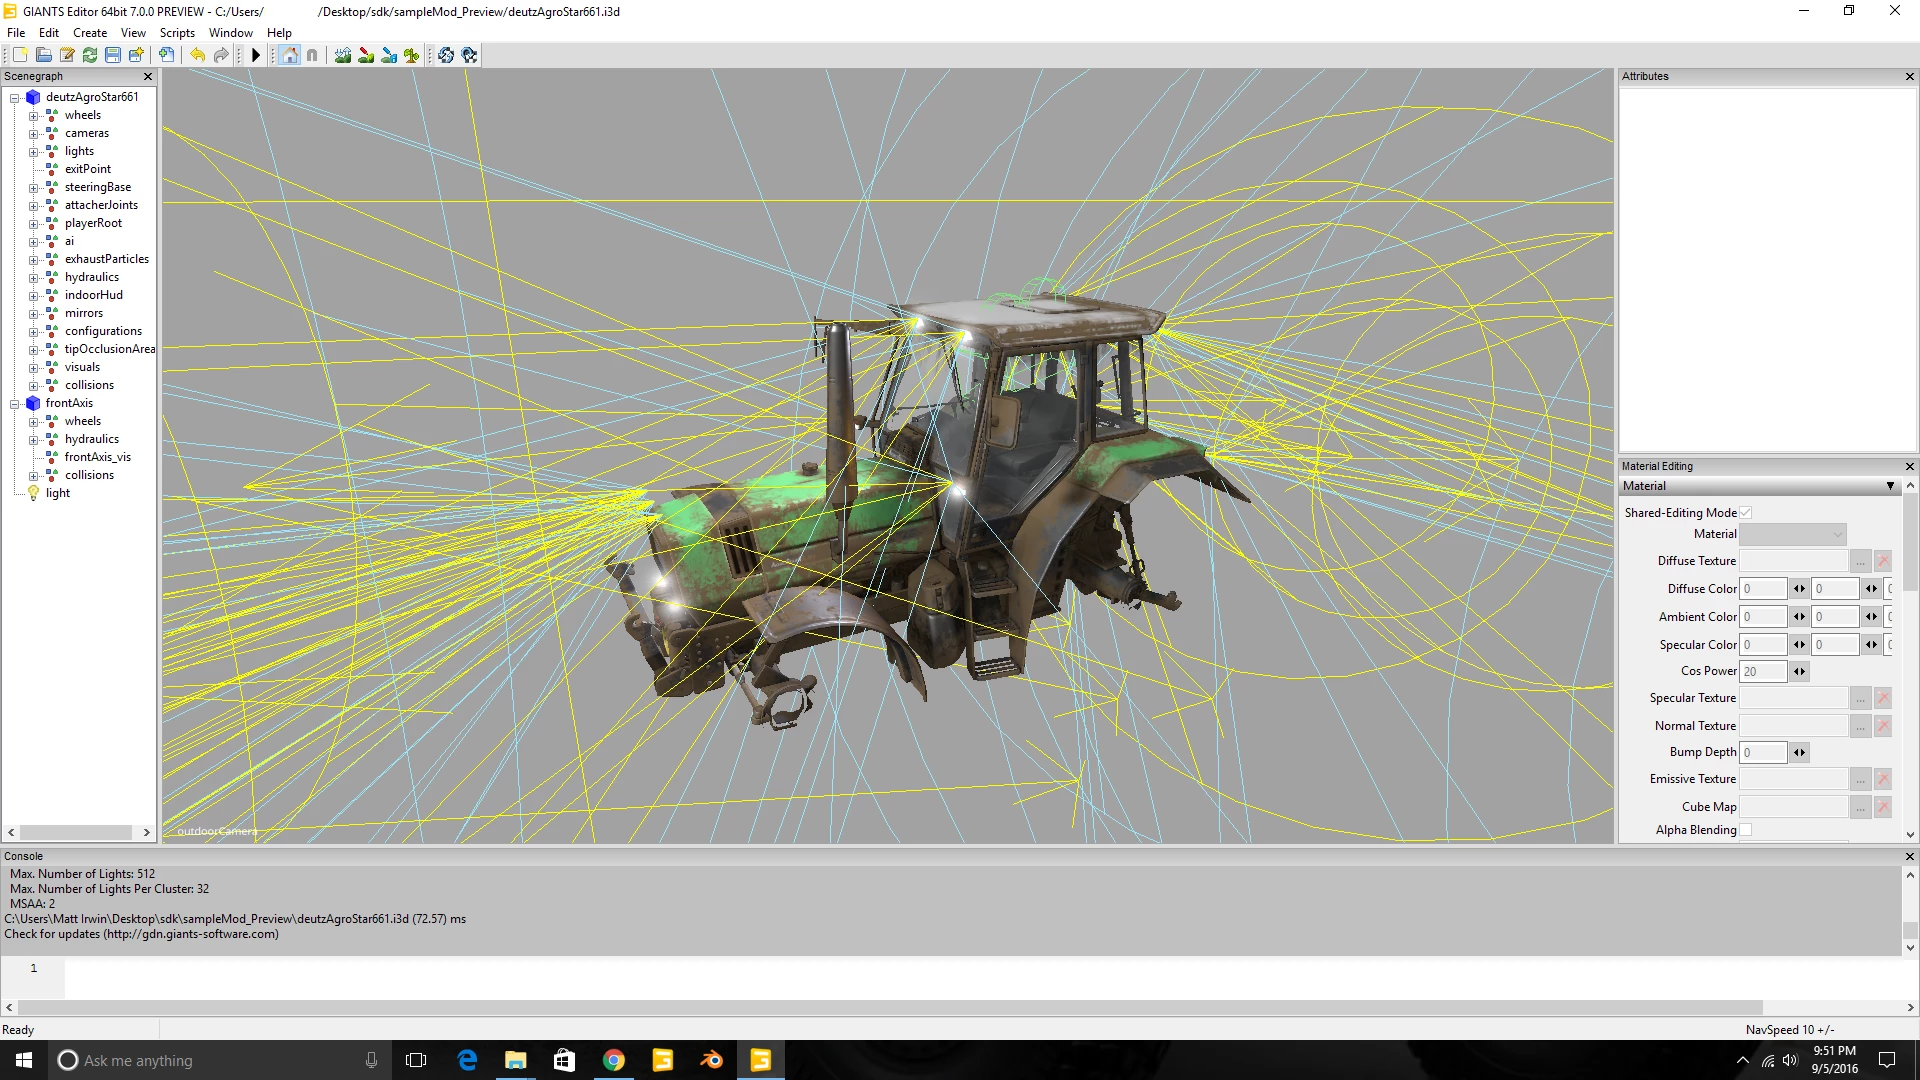Select the wheels node under frontAxis
Screen dimensions: 1920x1080
(82, 419)
